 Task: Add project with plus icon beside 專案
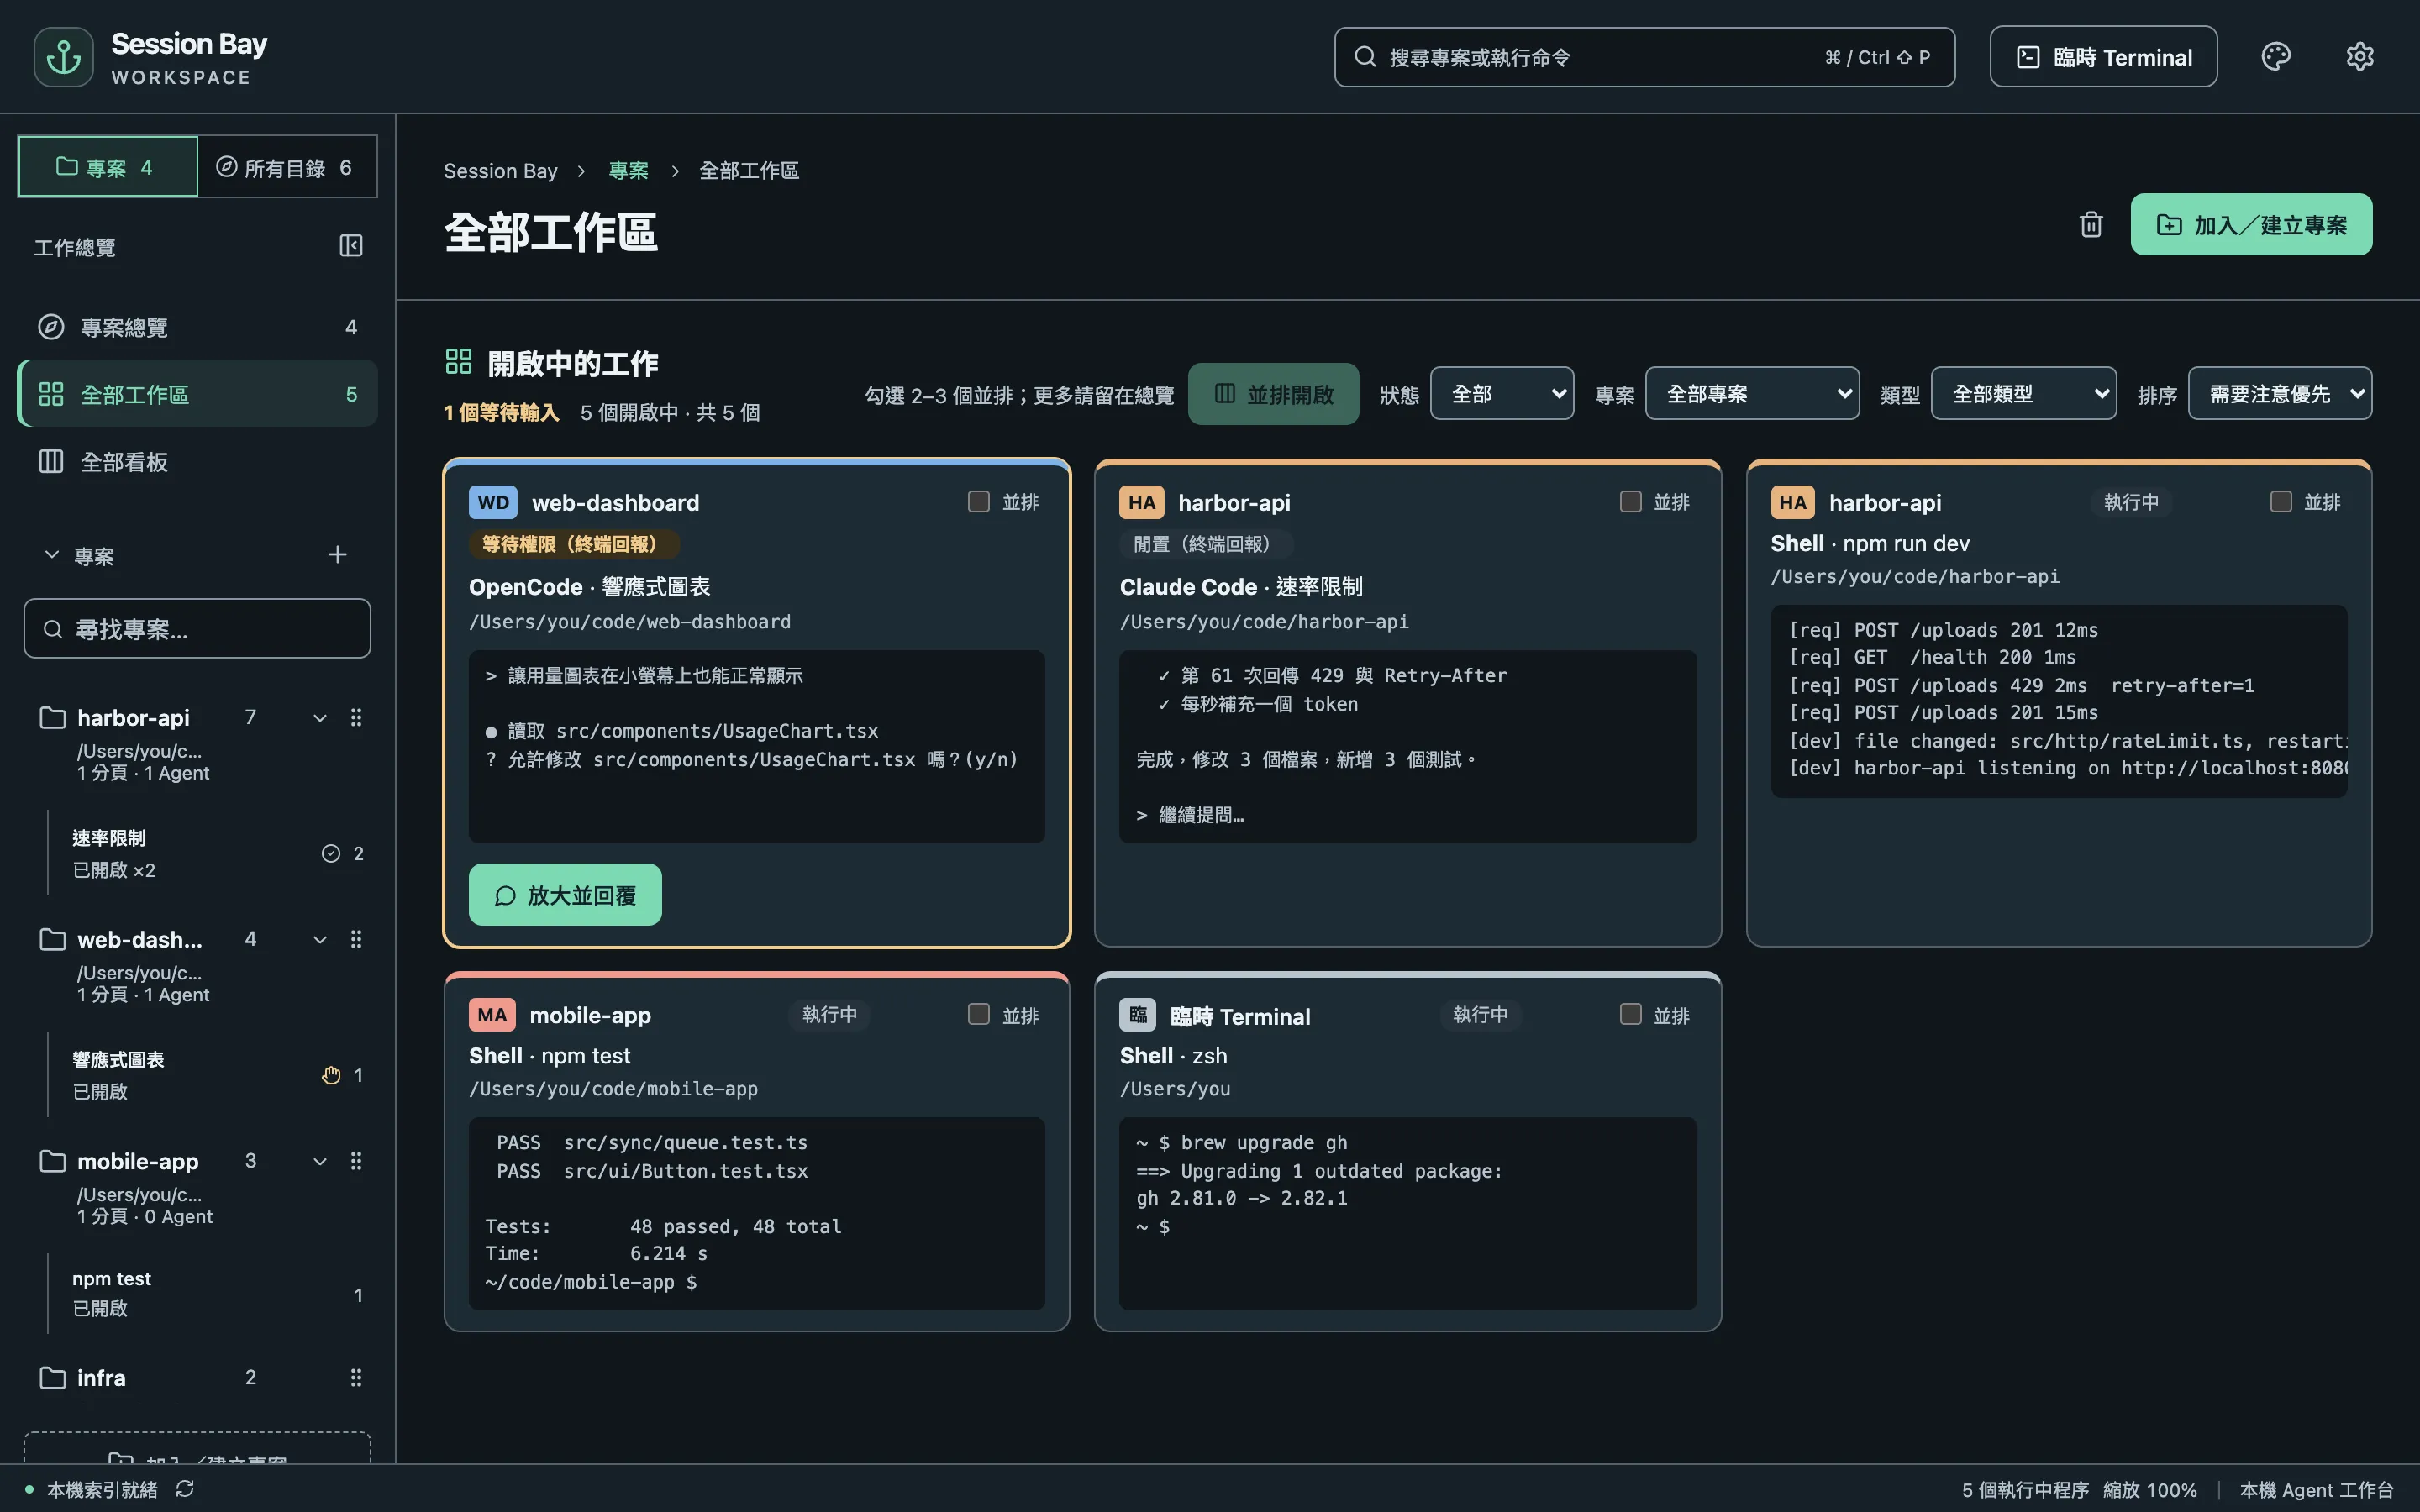(338, 555)
